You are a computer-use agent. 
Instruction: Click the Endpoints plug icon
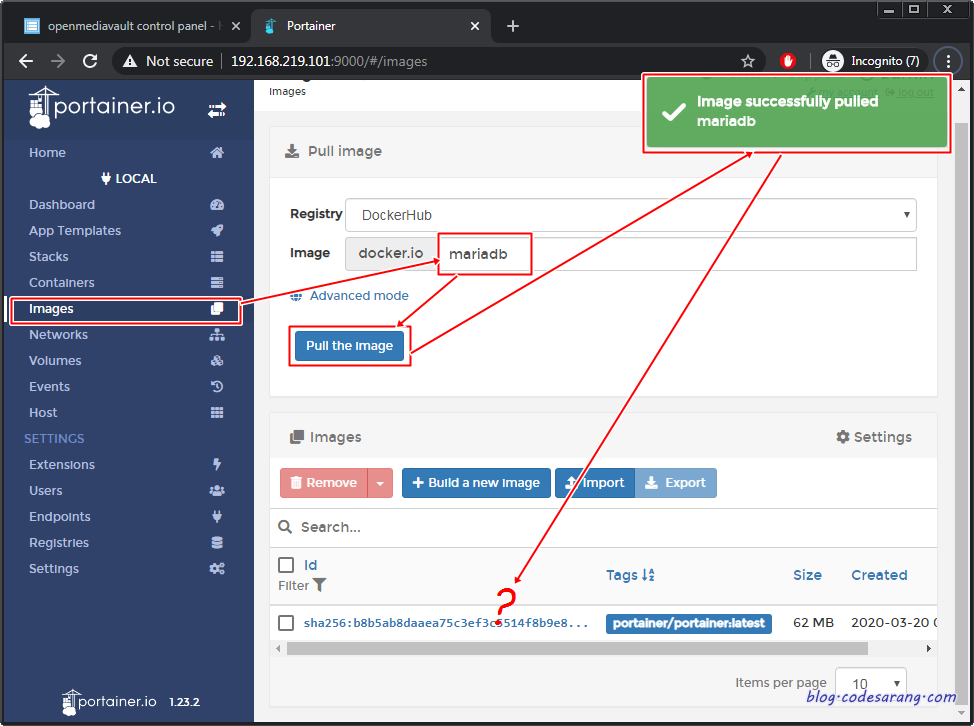pyautogui.click(x=217, y=516)
